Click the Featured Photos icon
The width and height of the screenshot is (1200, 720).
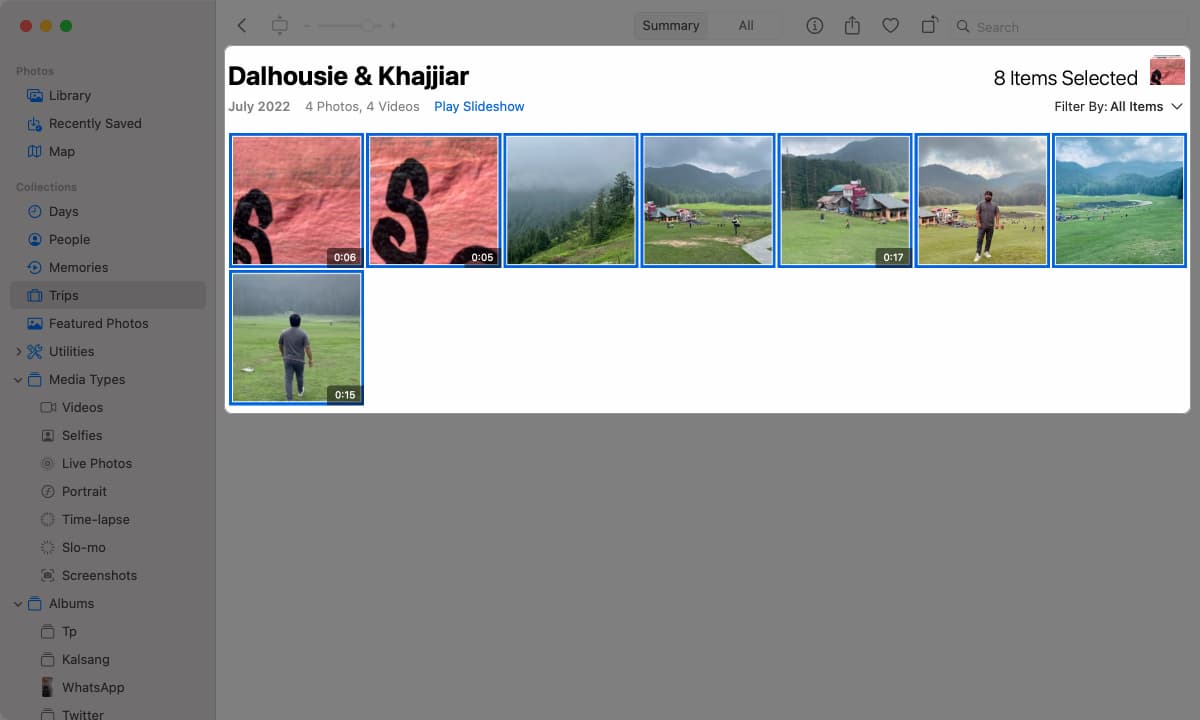pos(35,324)
